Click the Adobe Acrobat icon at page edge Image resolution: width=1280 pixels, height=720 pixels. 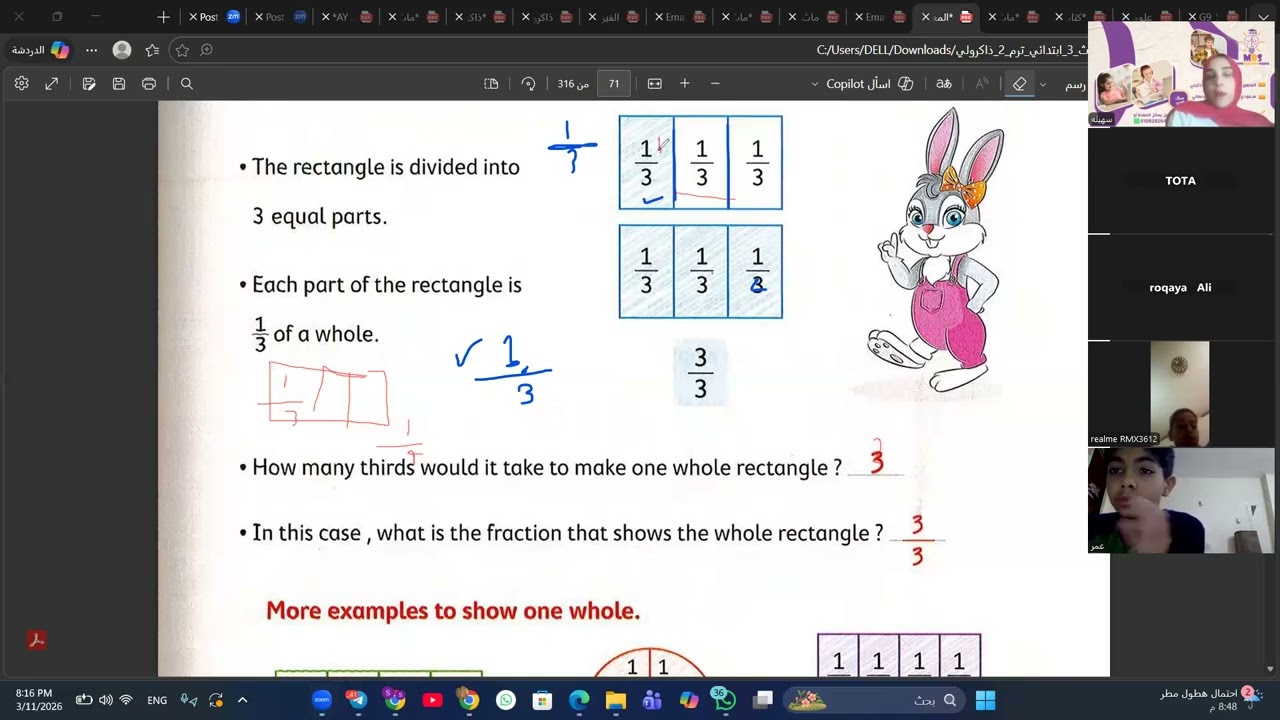coord(37,640)
